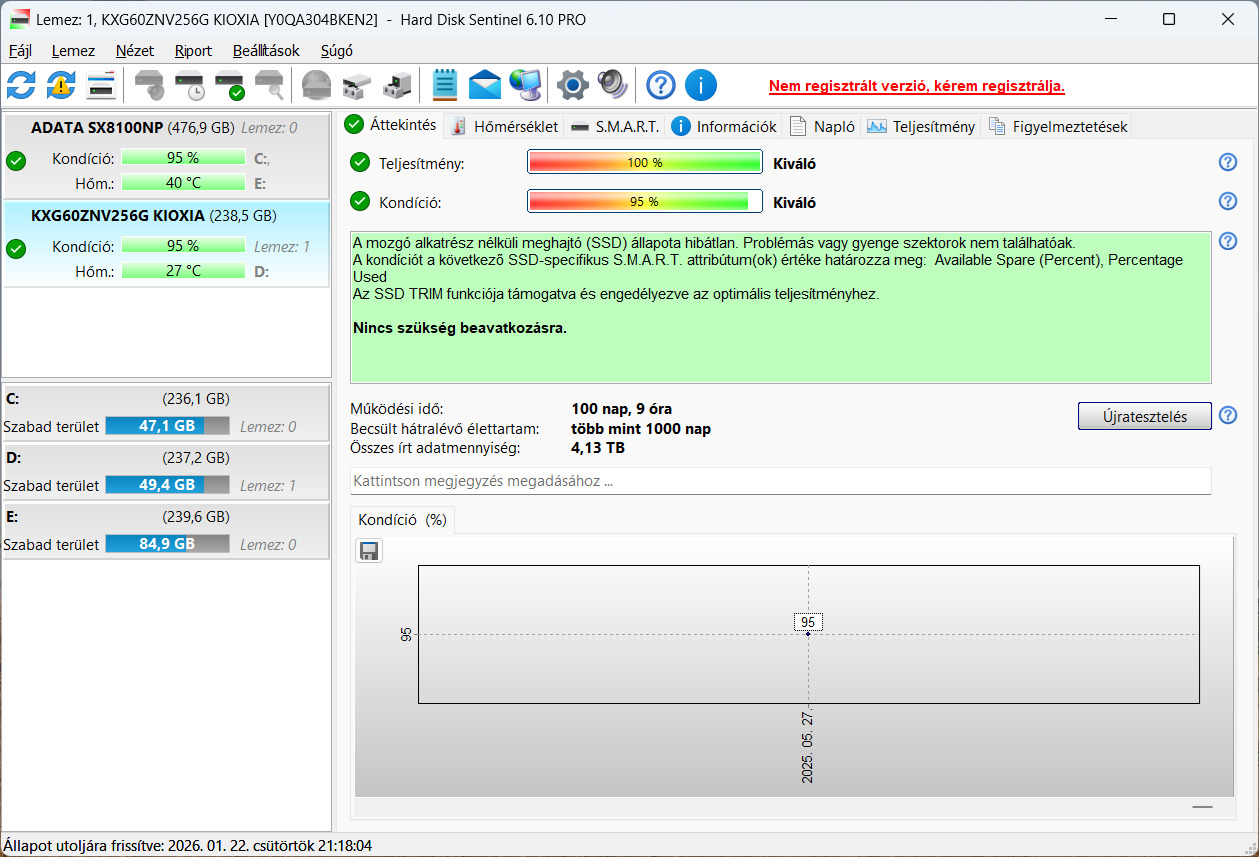Click the red unregistered version registration link
This screenshot has height=857, width=1259.
click(x=917, y=86)
